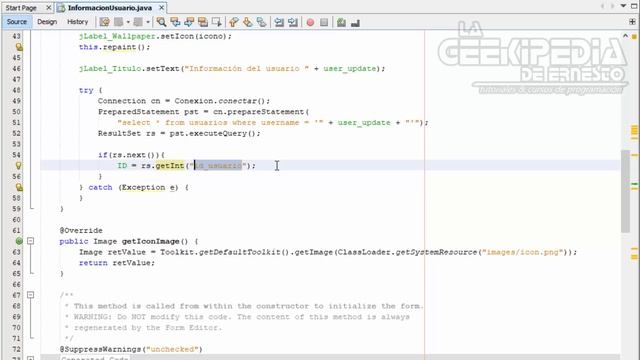Click 'return retValue;' statement
640x360 pixels.
117,263
